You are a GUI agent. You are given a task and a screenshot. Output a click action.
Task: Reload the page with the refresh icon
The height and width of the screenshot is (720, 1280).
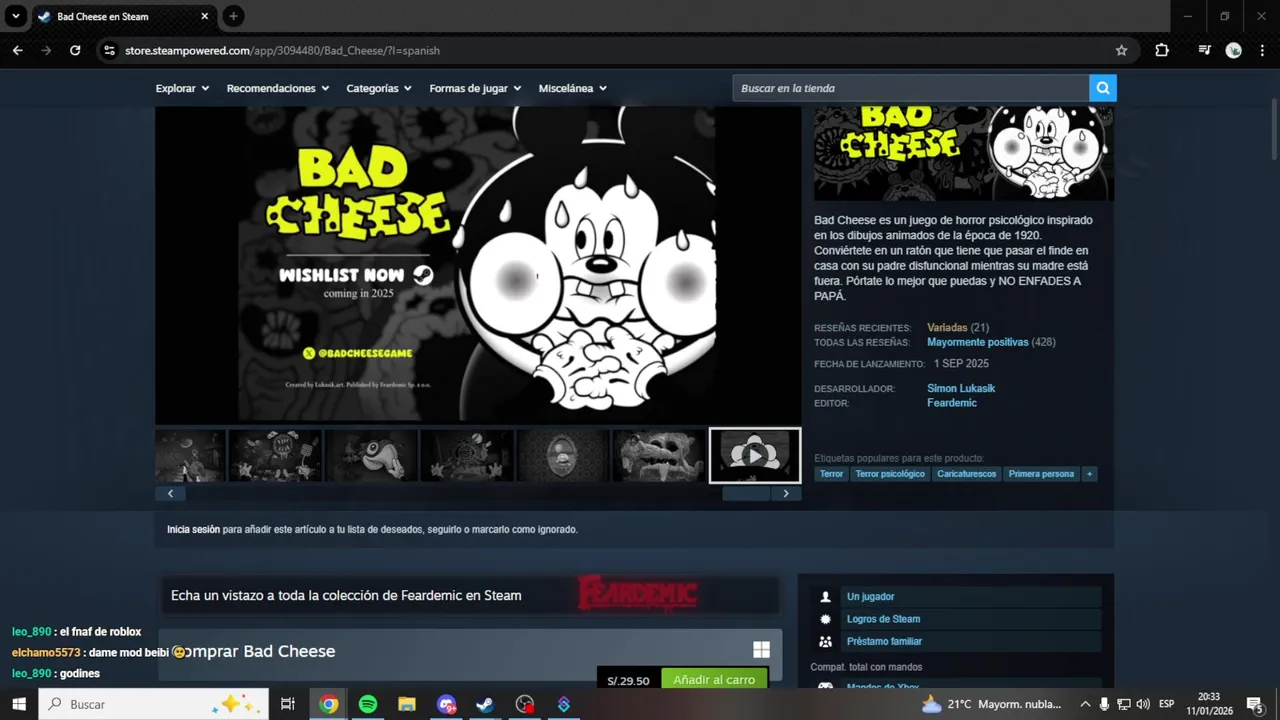75,50
